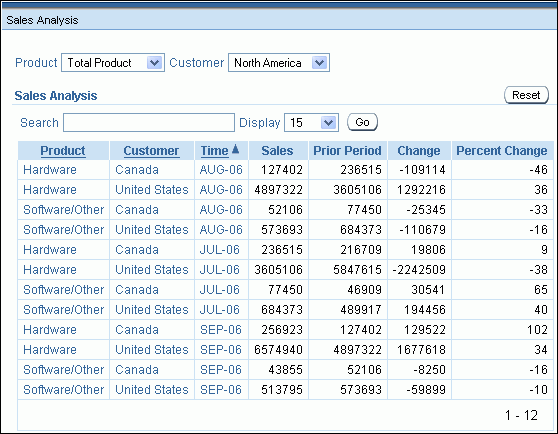Click the 1 - 12 pagination indicator
558x434 pixels.
521,415
